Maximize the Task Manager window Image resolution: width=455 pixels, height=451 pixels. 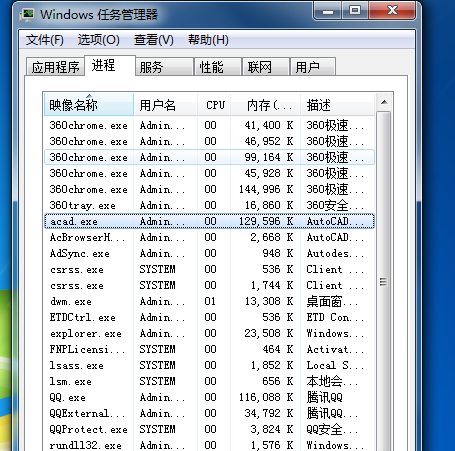pyautogui.click(x=355, y=11)
